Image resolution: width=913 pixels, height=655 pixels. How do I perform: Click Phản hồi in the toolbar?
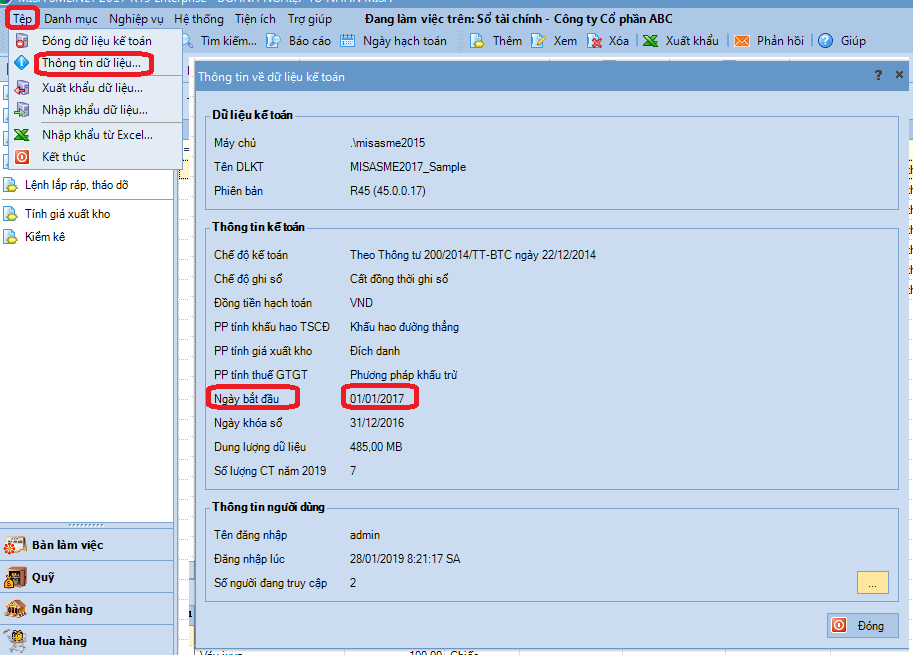780,41
